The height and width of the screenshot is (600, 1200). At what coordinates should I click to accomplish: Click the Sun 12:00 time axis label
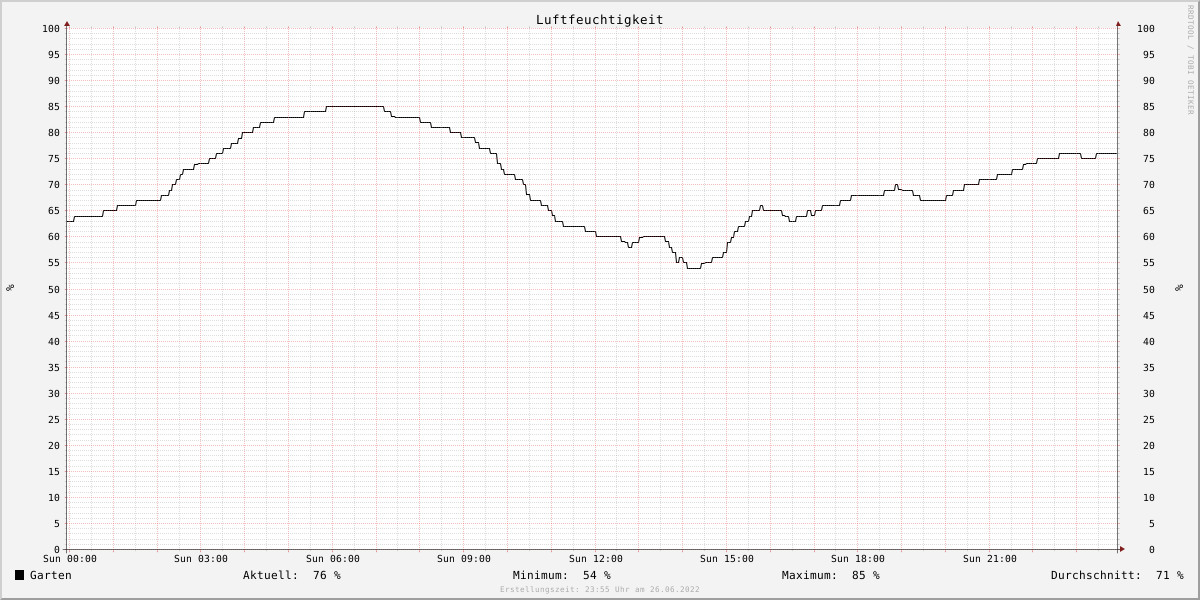[596, 559]
